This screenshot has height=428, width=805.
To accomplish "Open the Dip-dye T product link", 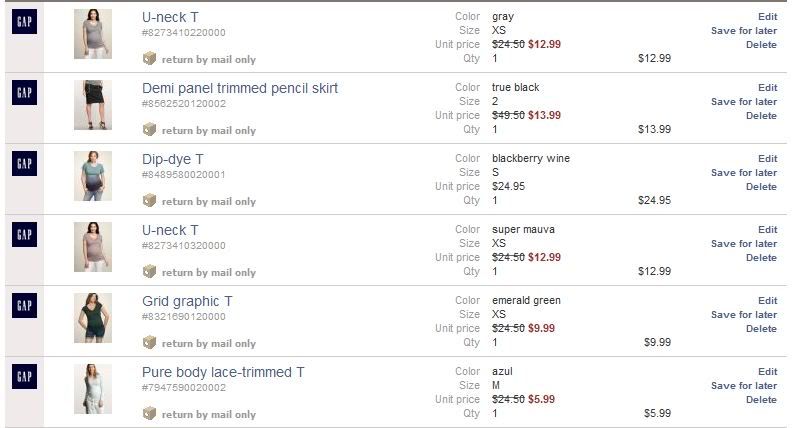I will [173, 159].
